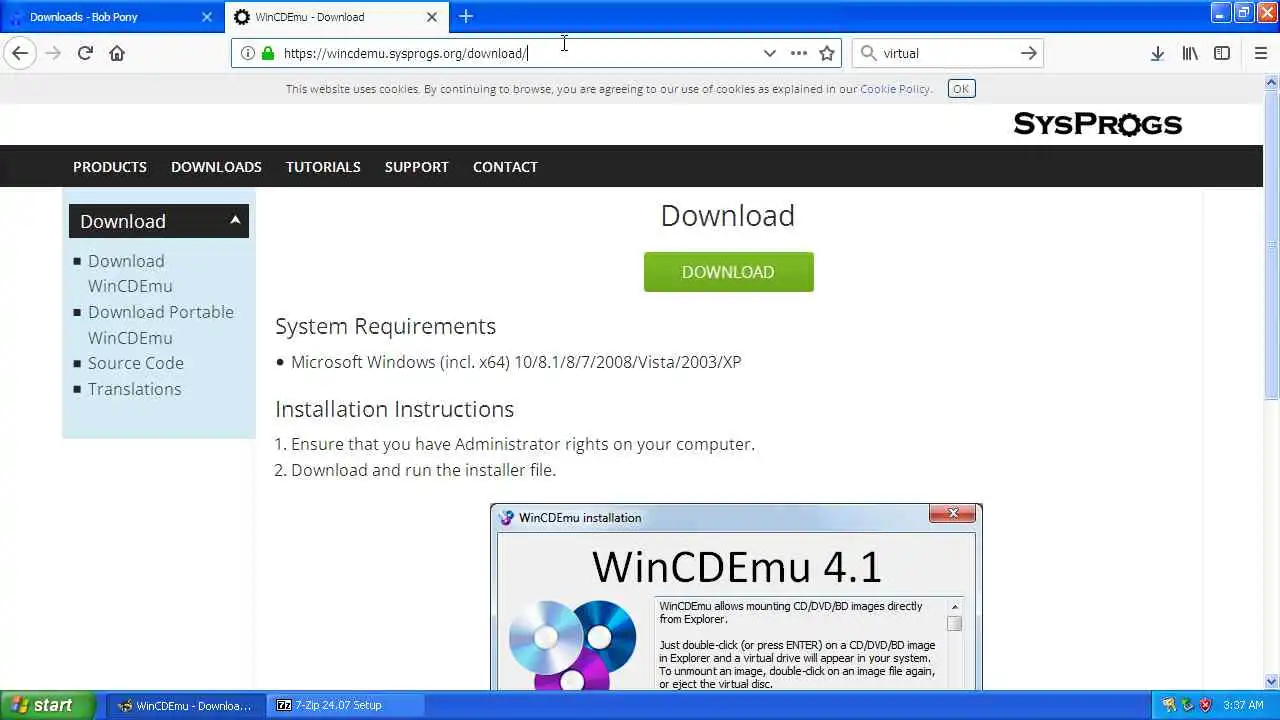Close the WinCDEmu - Download tab
The width and height of the screenshot is (1280, 720).
click(x=432, y=17)
